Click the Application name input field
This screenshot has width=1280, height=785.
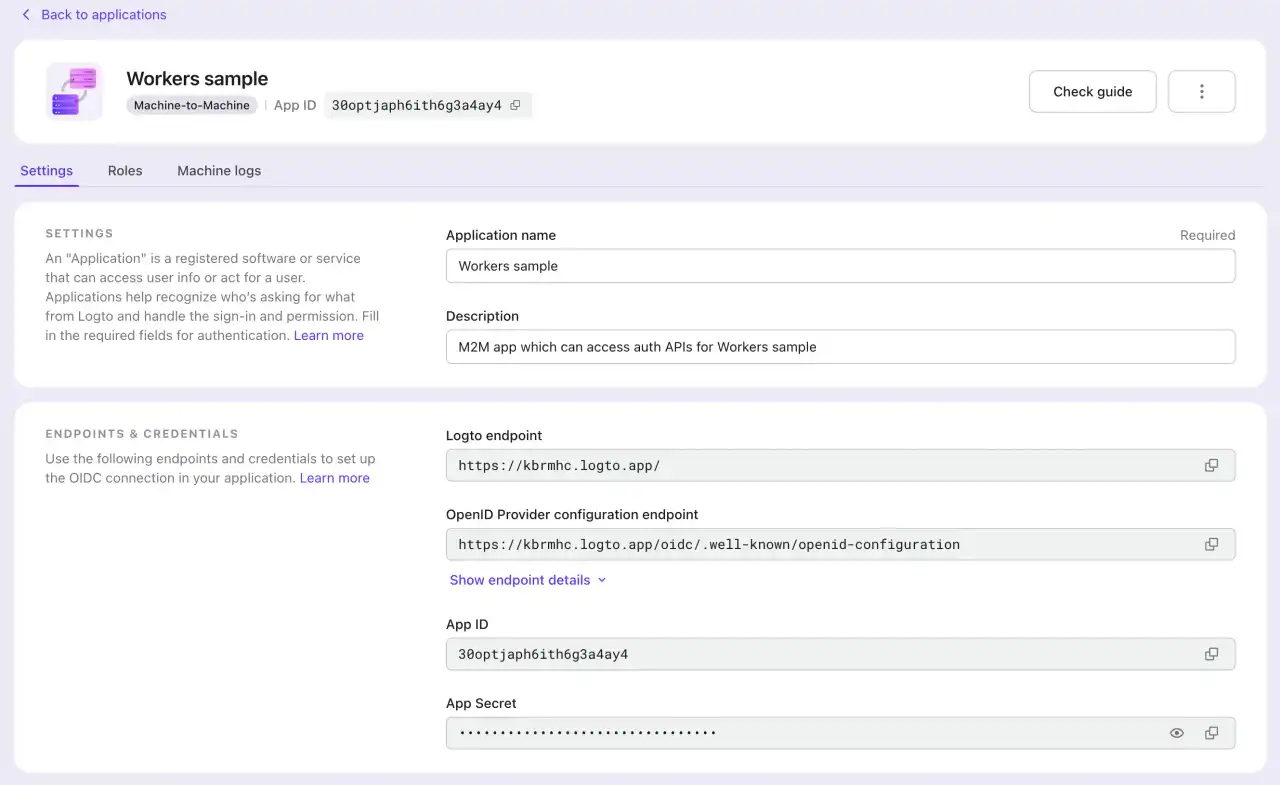click(x=840, y=266)
